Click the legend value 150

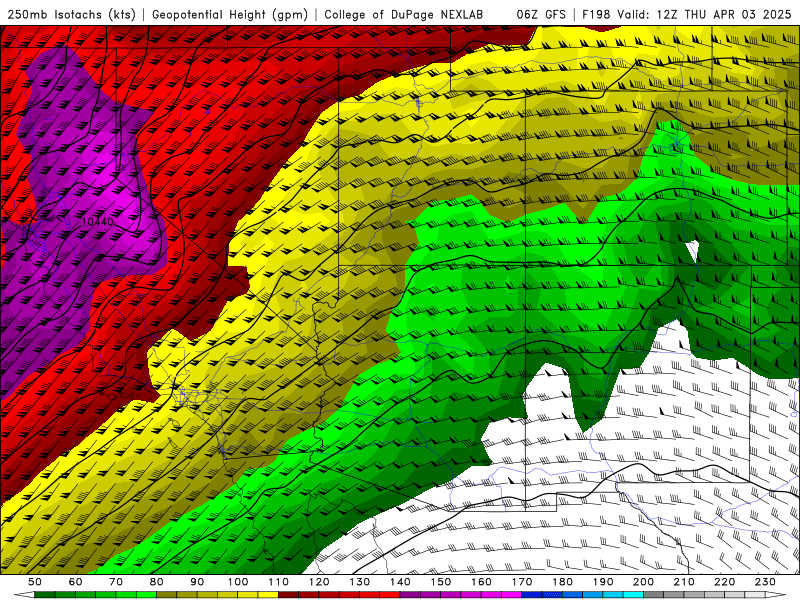coord(441,582)
